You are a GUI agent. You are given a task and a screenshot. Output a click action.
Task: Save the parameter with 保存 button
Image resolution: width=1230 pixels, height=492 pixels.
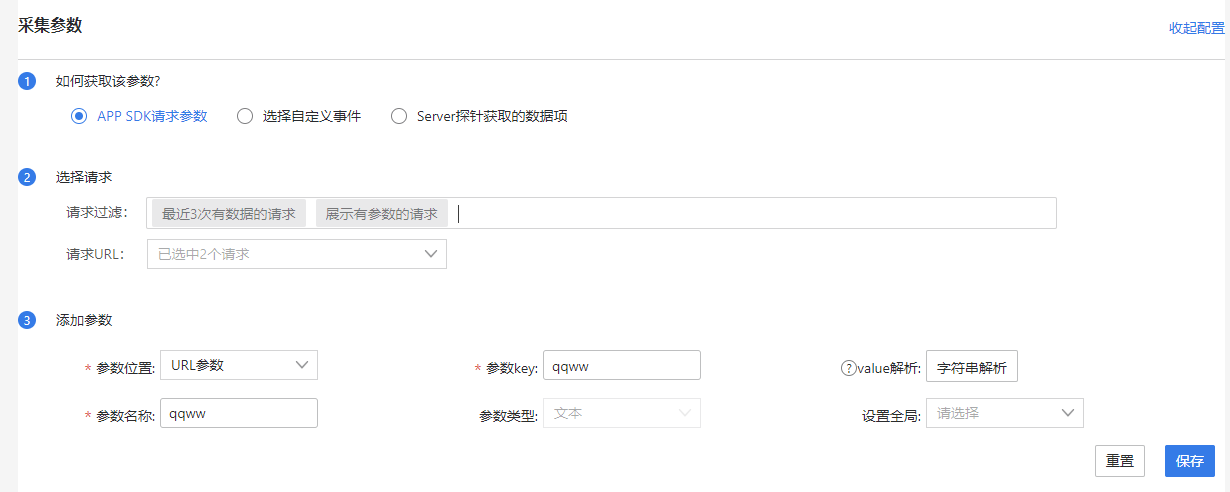(x=1189, y=461)
